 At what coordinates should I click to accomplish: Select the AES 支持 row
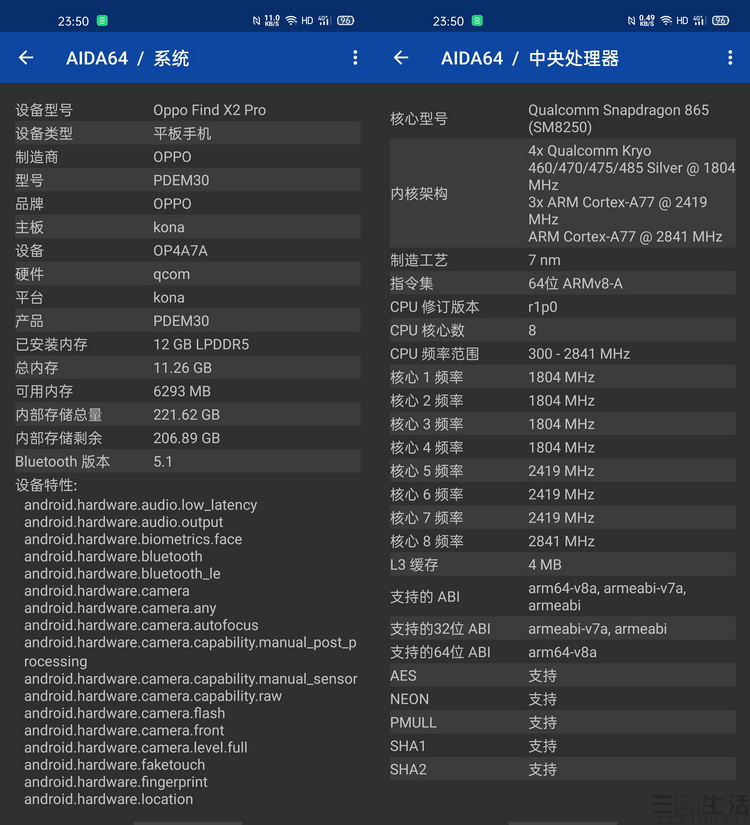pos(563,676)
